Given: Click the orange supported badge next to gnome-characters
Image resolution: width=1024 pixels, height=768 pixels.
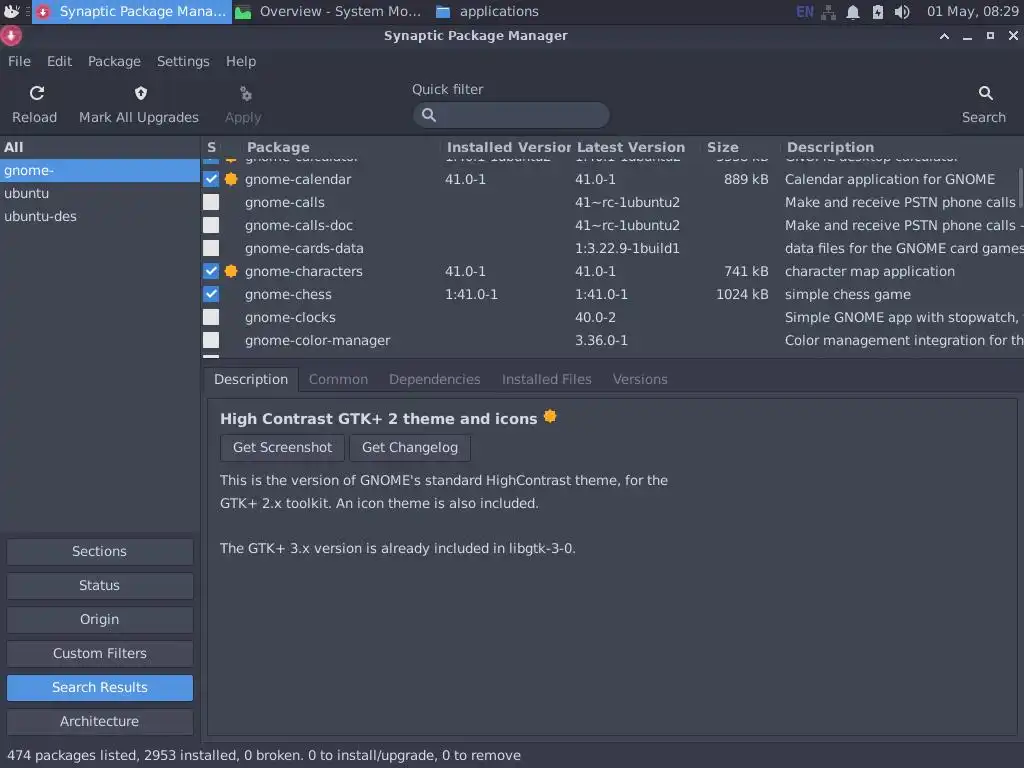Looking at the screenshot, I should [231, 271].
